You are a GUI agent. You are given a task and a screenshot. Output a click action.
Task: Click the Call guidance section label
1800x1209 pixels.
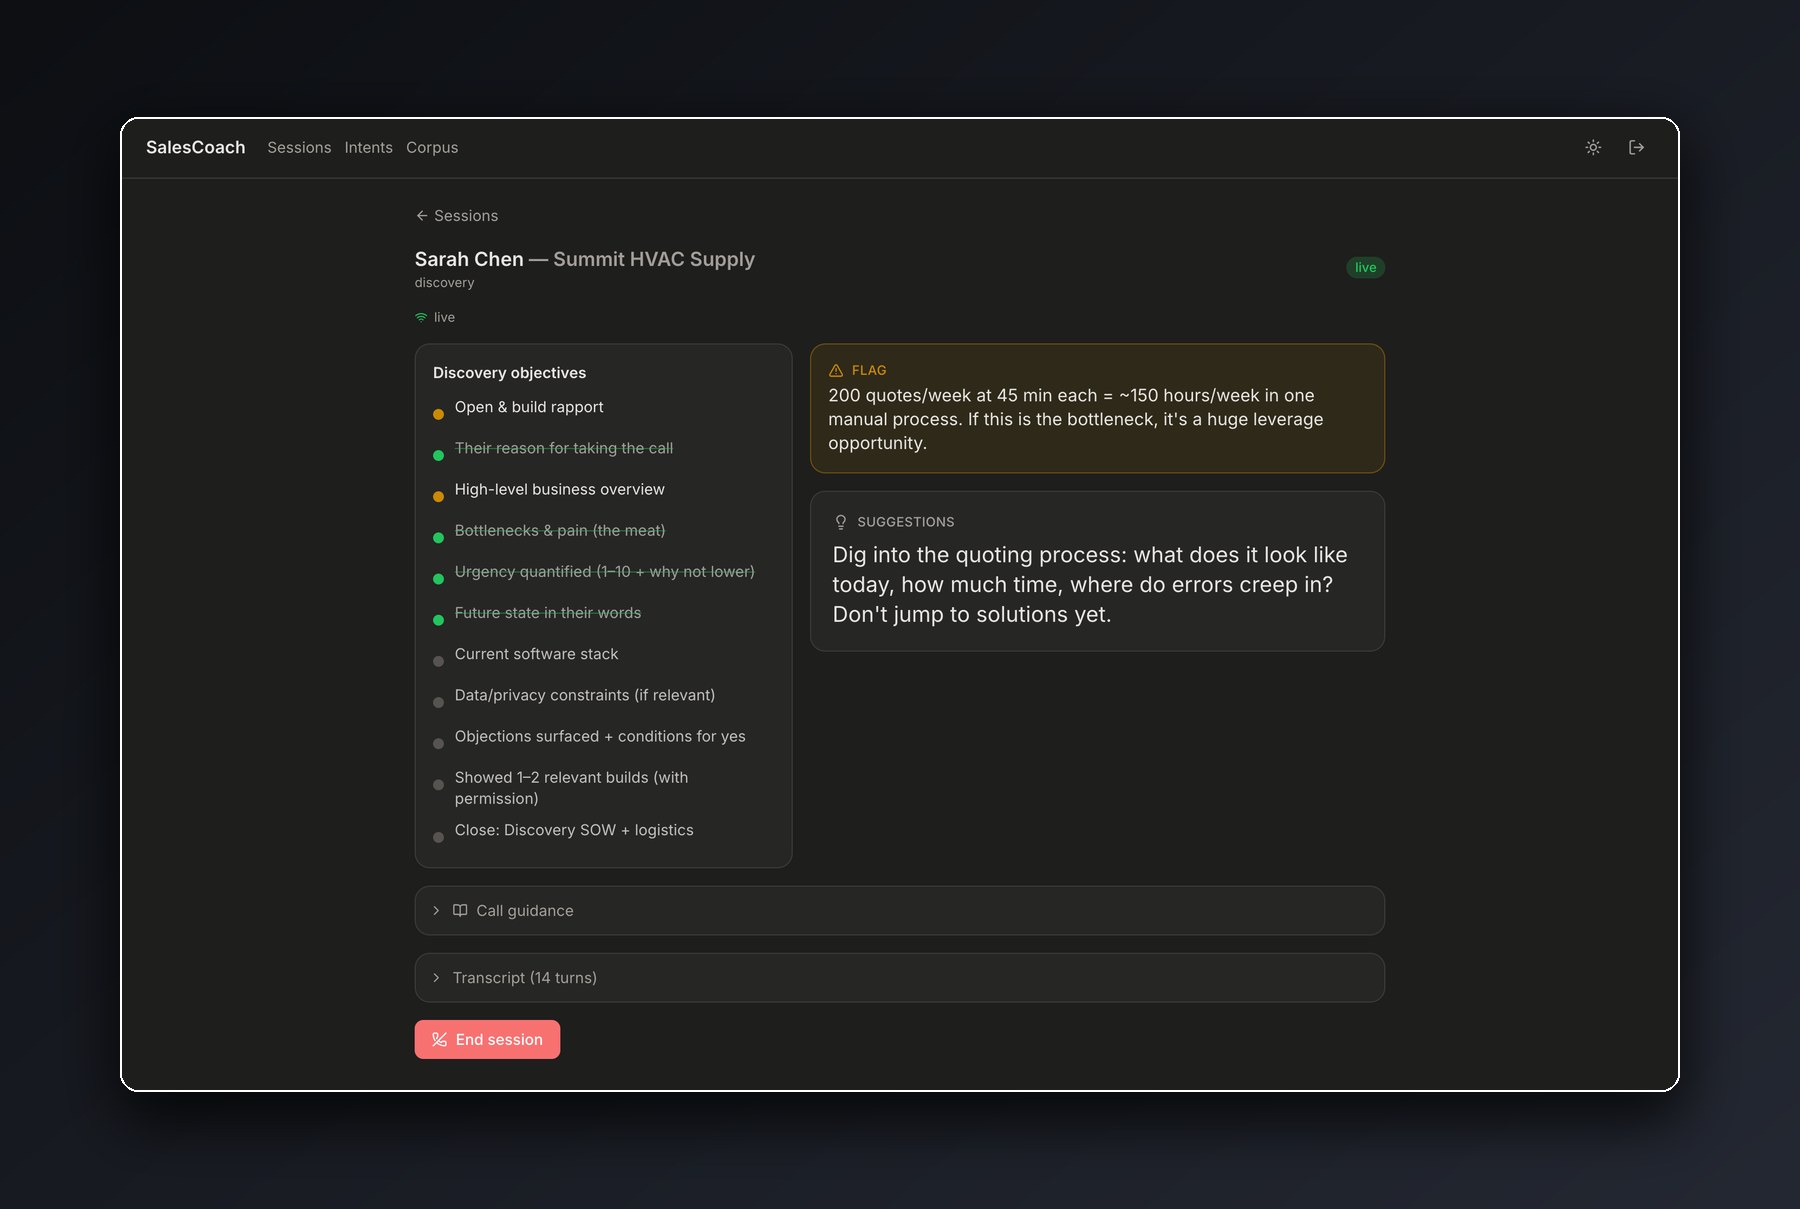525,911
